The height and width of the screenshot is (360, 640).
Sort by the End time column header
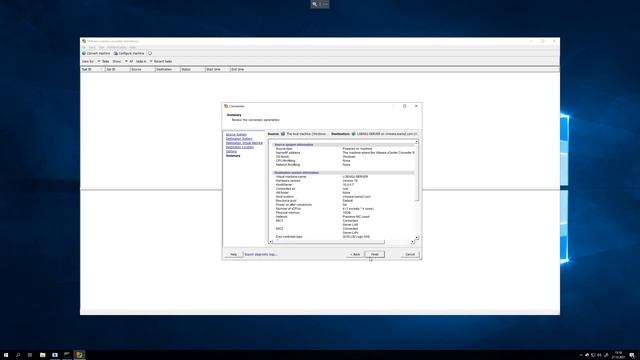coord(242,69)
